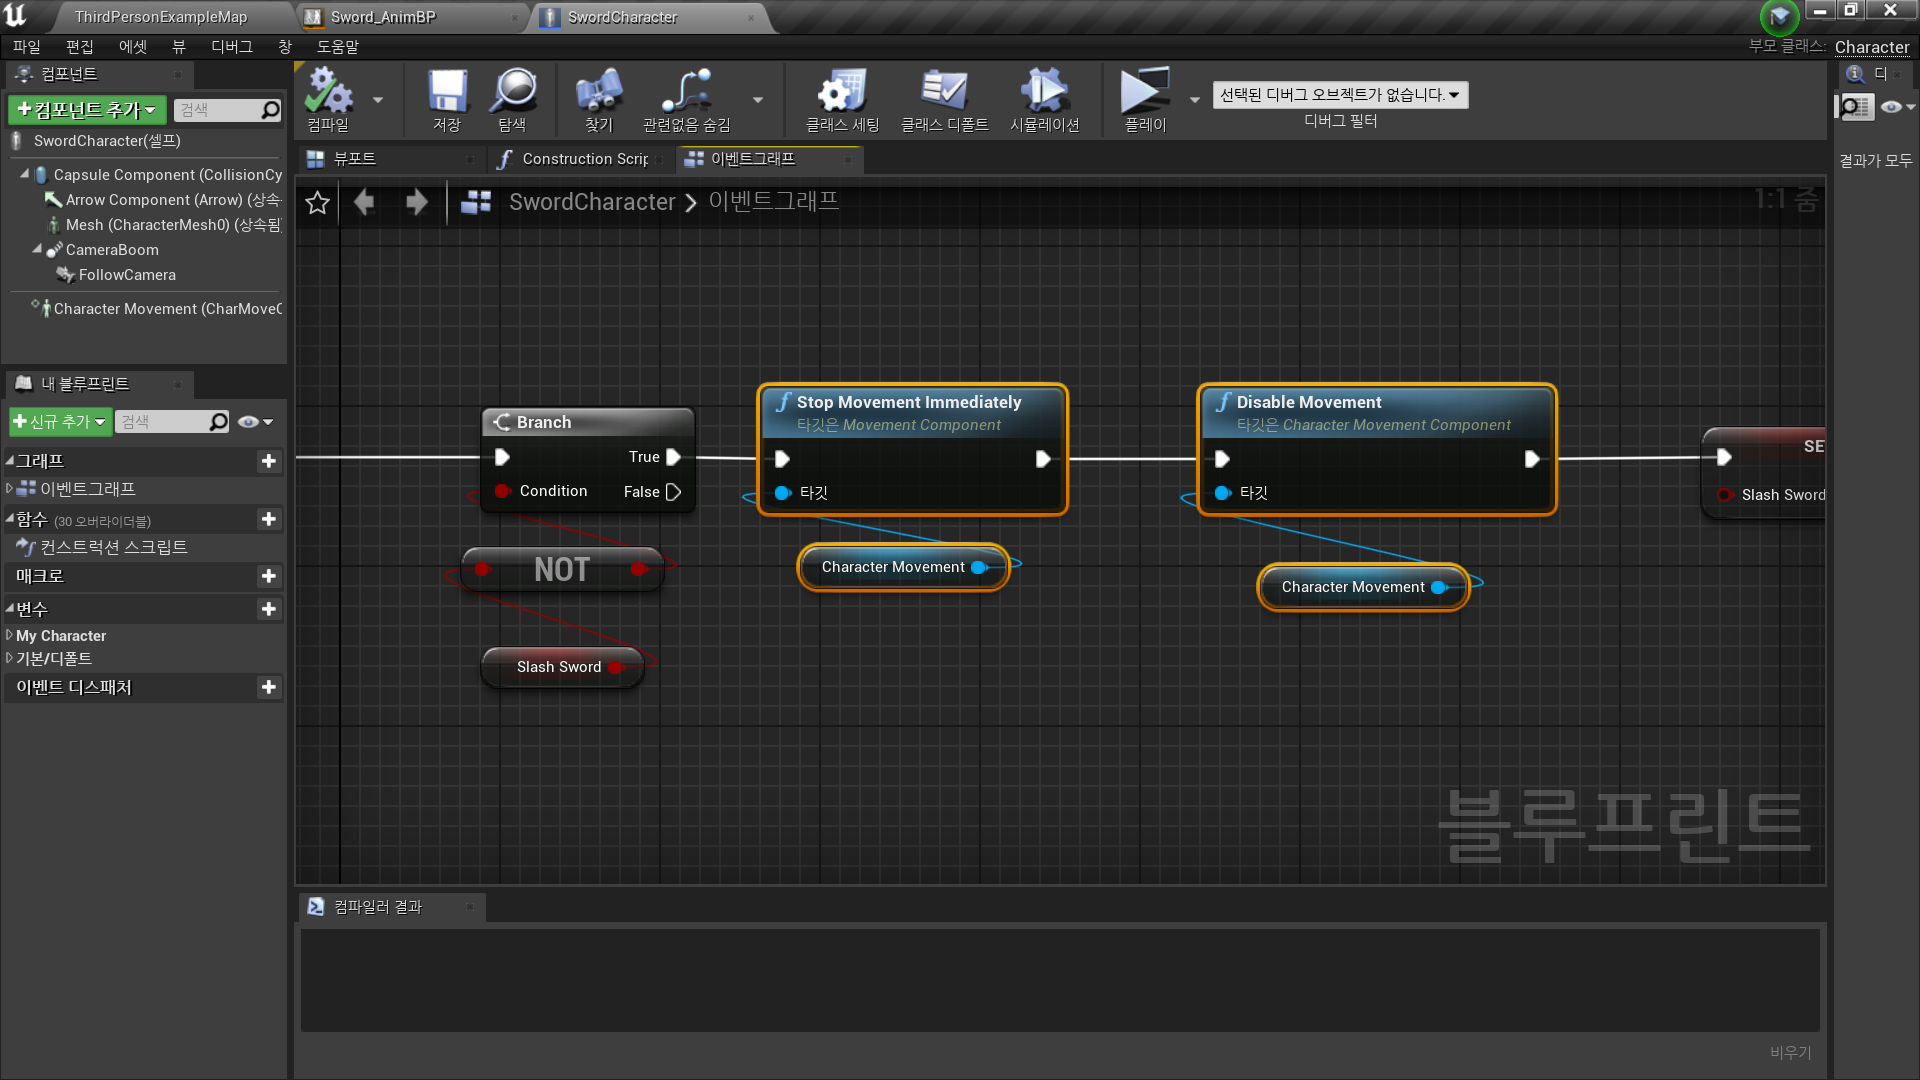Viewport: 1920px width, 1080px height.
Task: Open Class Settings gear icon
Action: [842, 92]
